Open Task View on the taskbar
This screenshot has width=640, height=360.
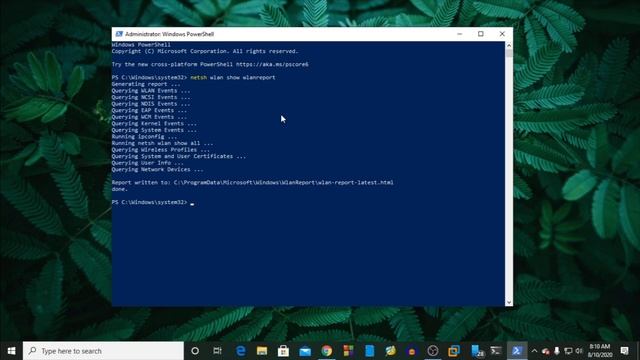(217, 351)
